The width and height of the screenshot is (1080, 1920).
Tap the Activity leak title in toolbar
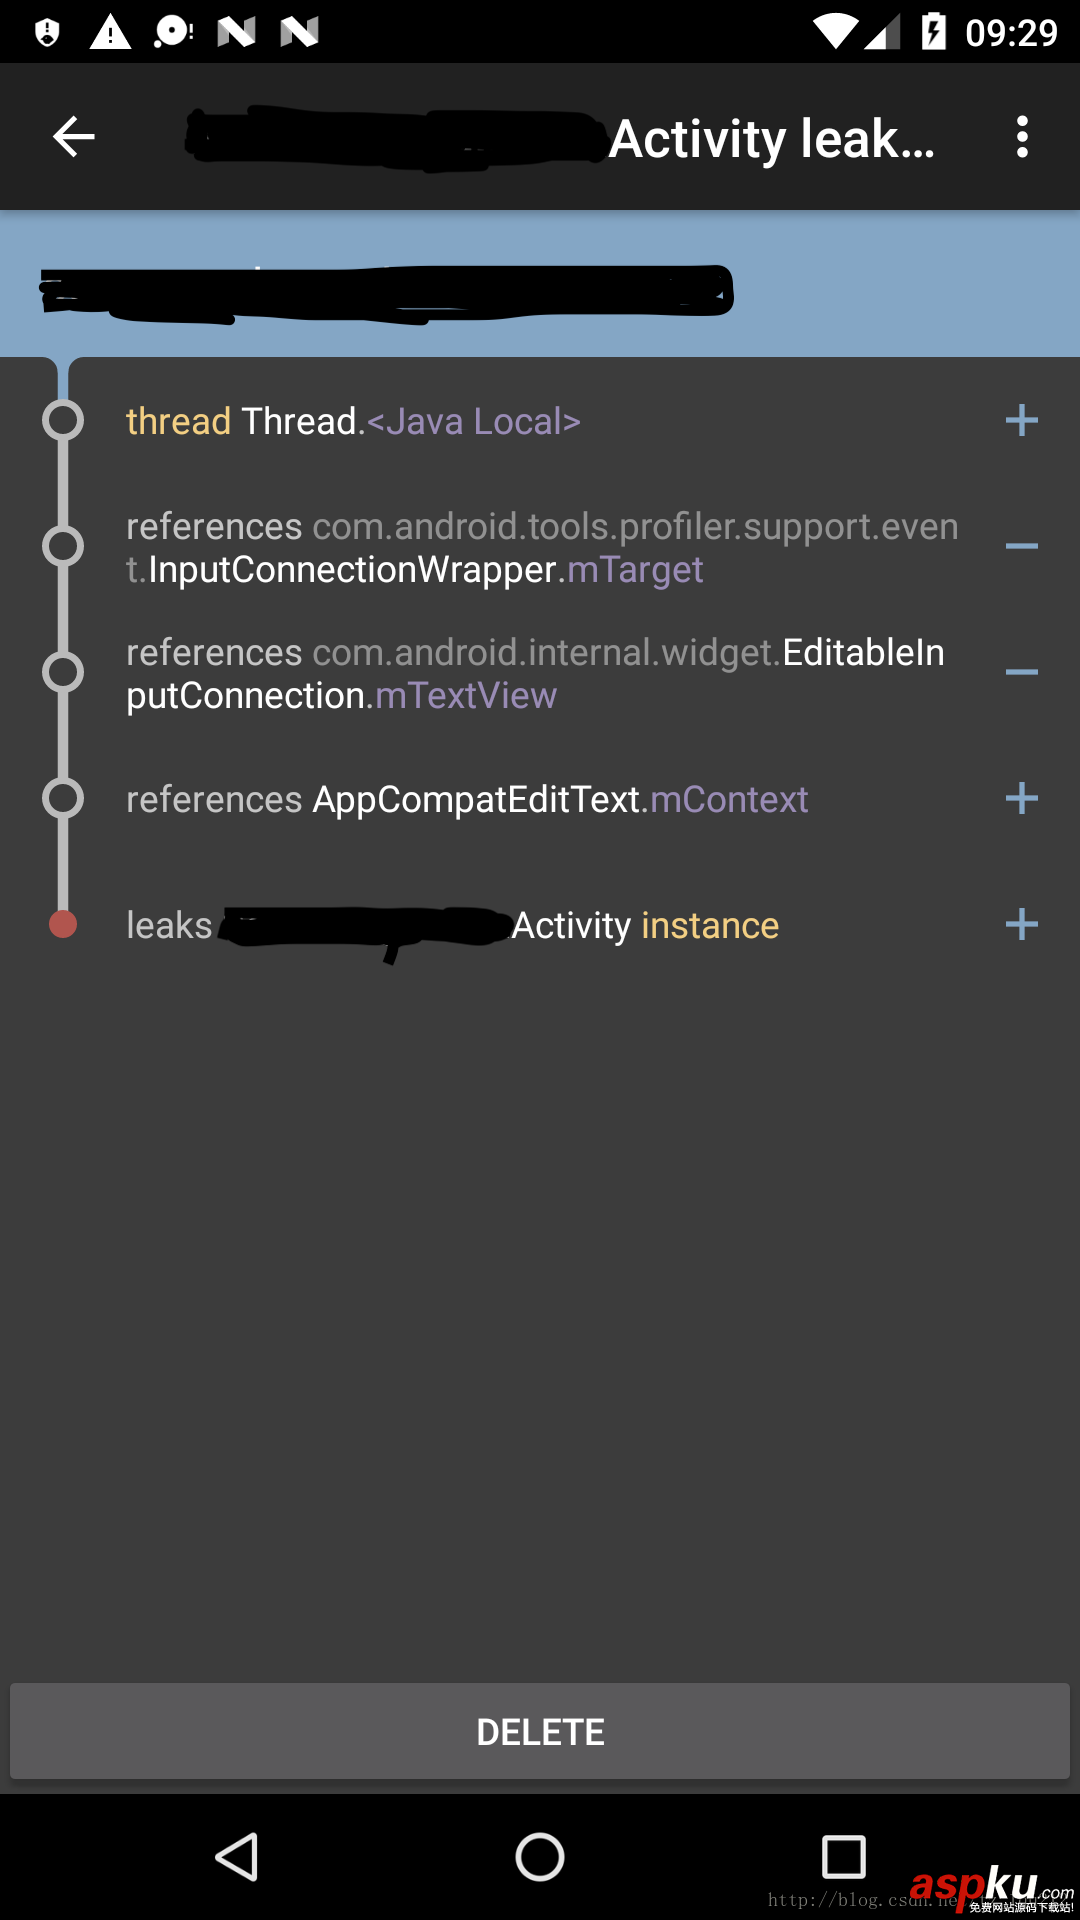771,139
